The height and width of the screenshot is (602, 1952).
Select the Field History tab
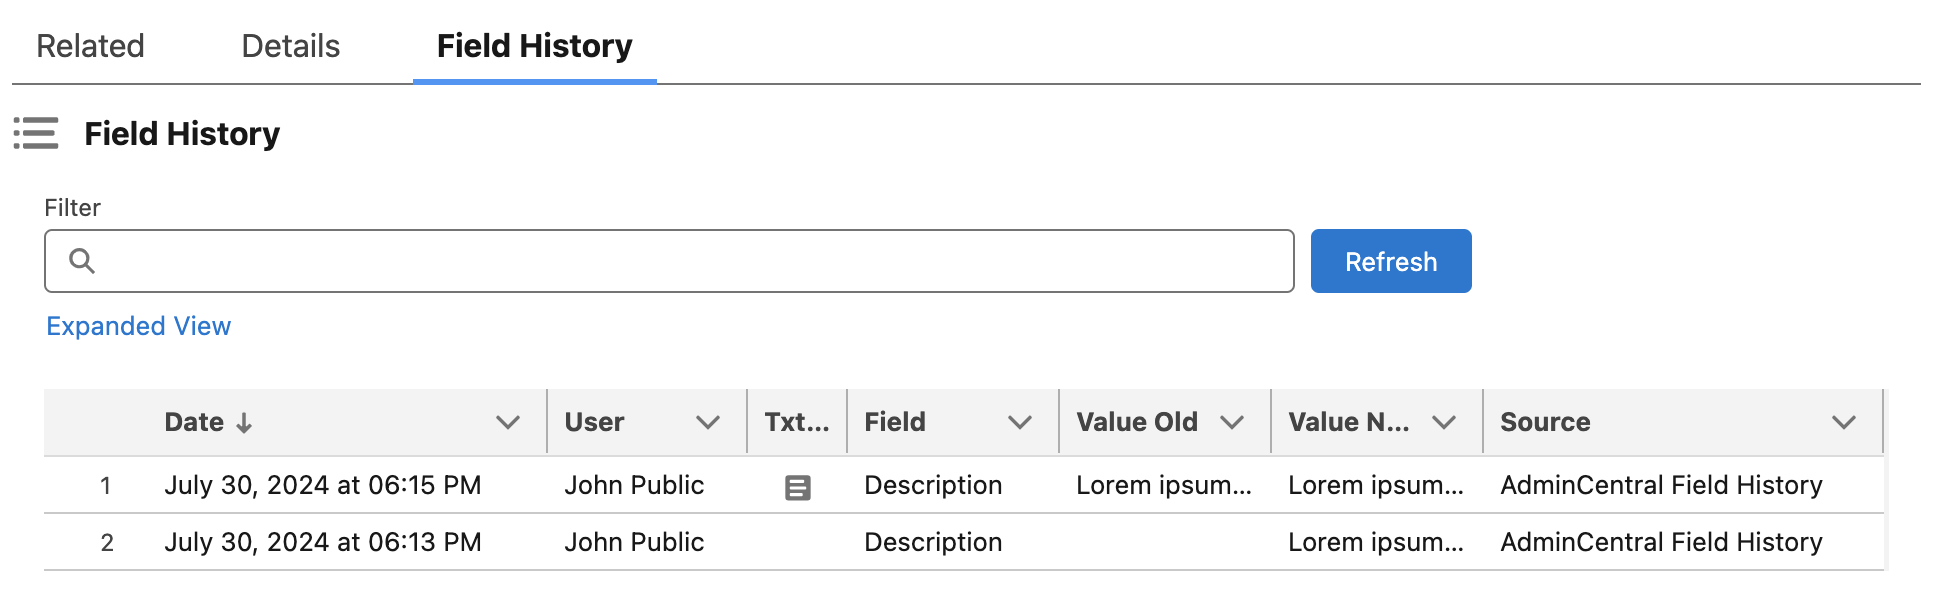[534, 46]
